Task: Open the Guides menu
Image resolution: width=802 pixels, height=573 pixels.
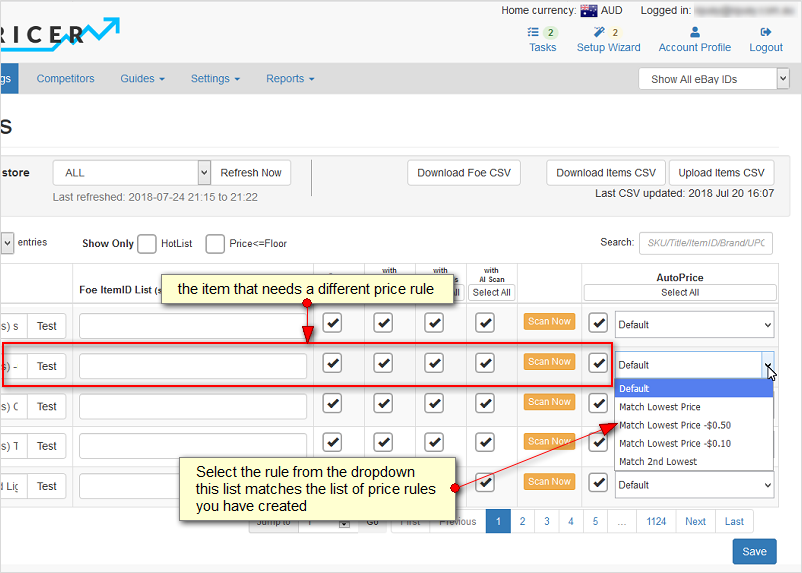Action: click(142, 79)
